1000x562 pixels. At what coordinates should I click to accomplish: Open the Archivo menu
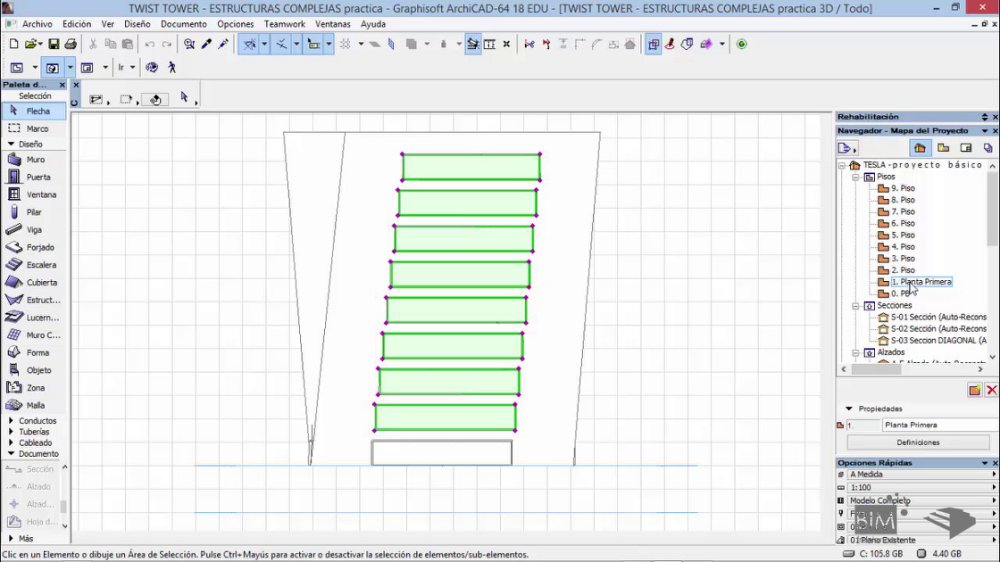pyautogui.click(x=37, y=24)
